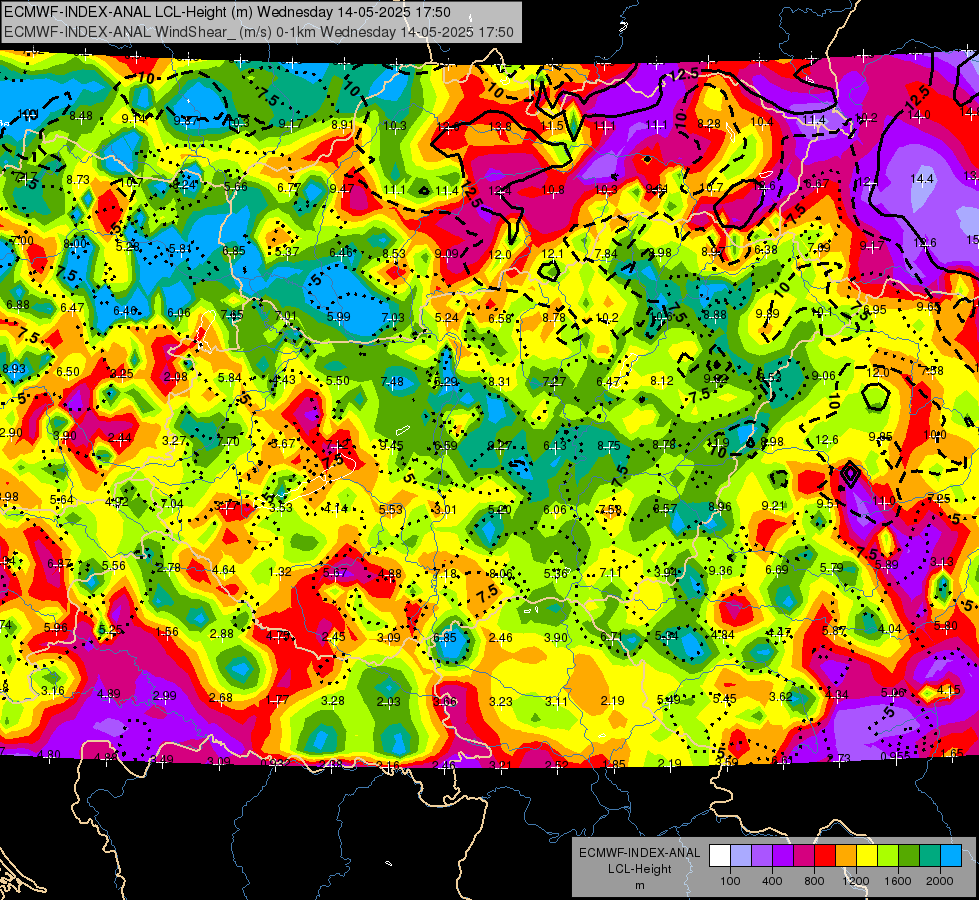The height and width of the screenshot is (900, 979).
Task: Click the legend label 1600
Action: [x=898, y=881]
